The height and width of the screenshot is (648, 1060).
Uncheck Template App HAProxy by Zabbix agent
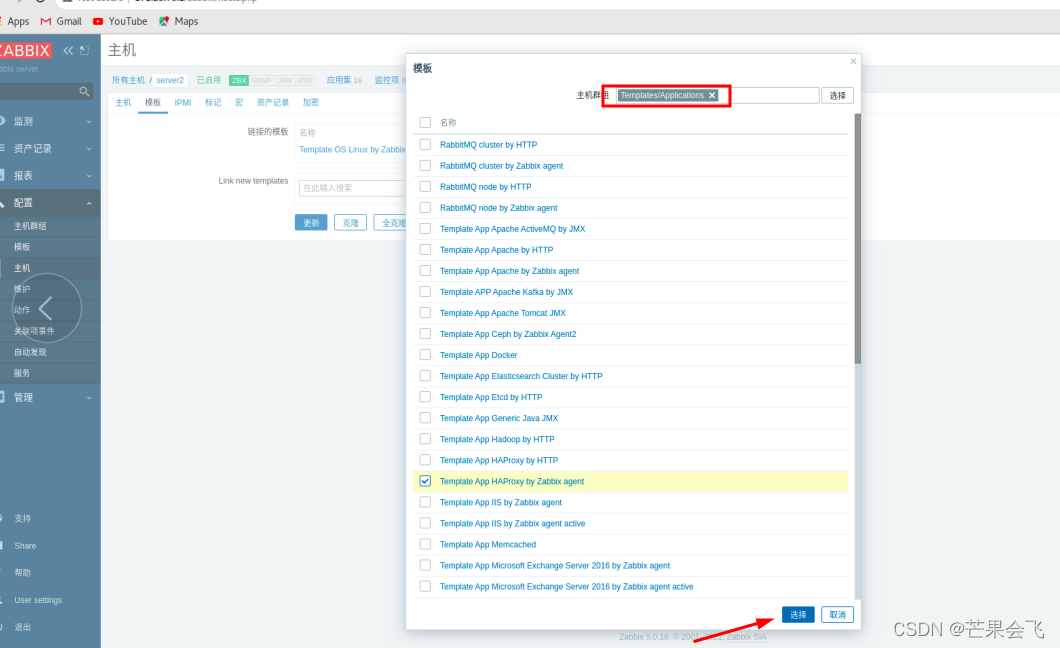[x=425, y=481]
